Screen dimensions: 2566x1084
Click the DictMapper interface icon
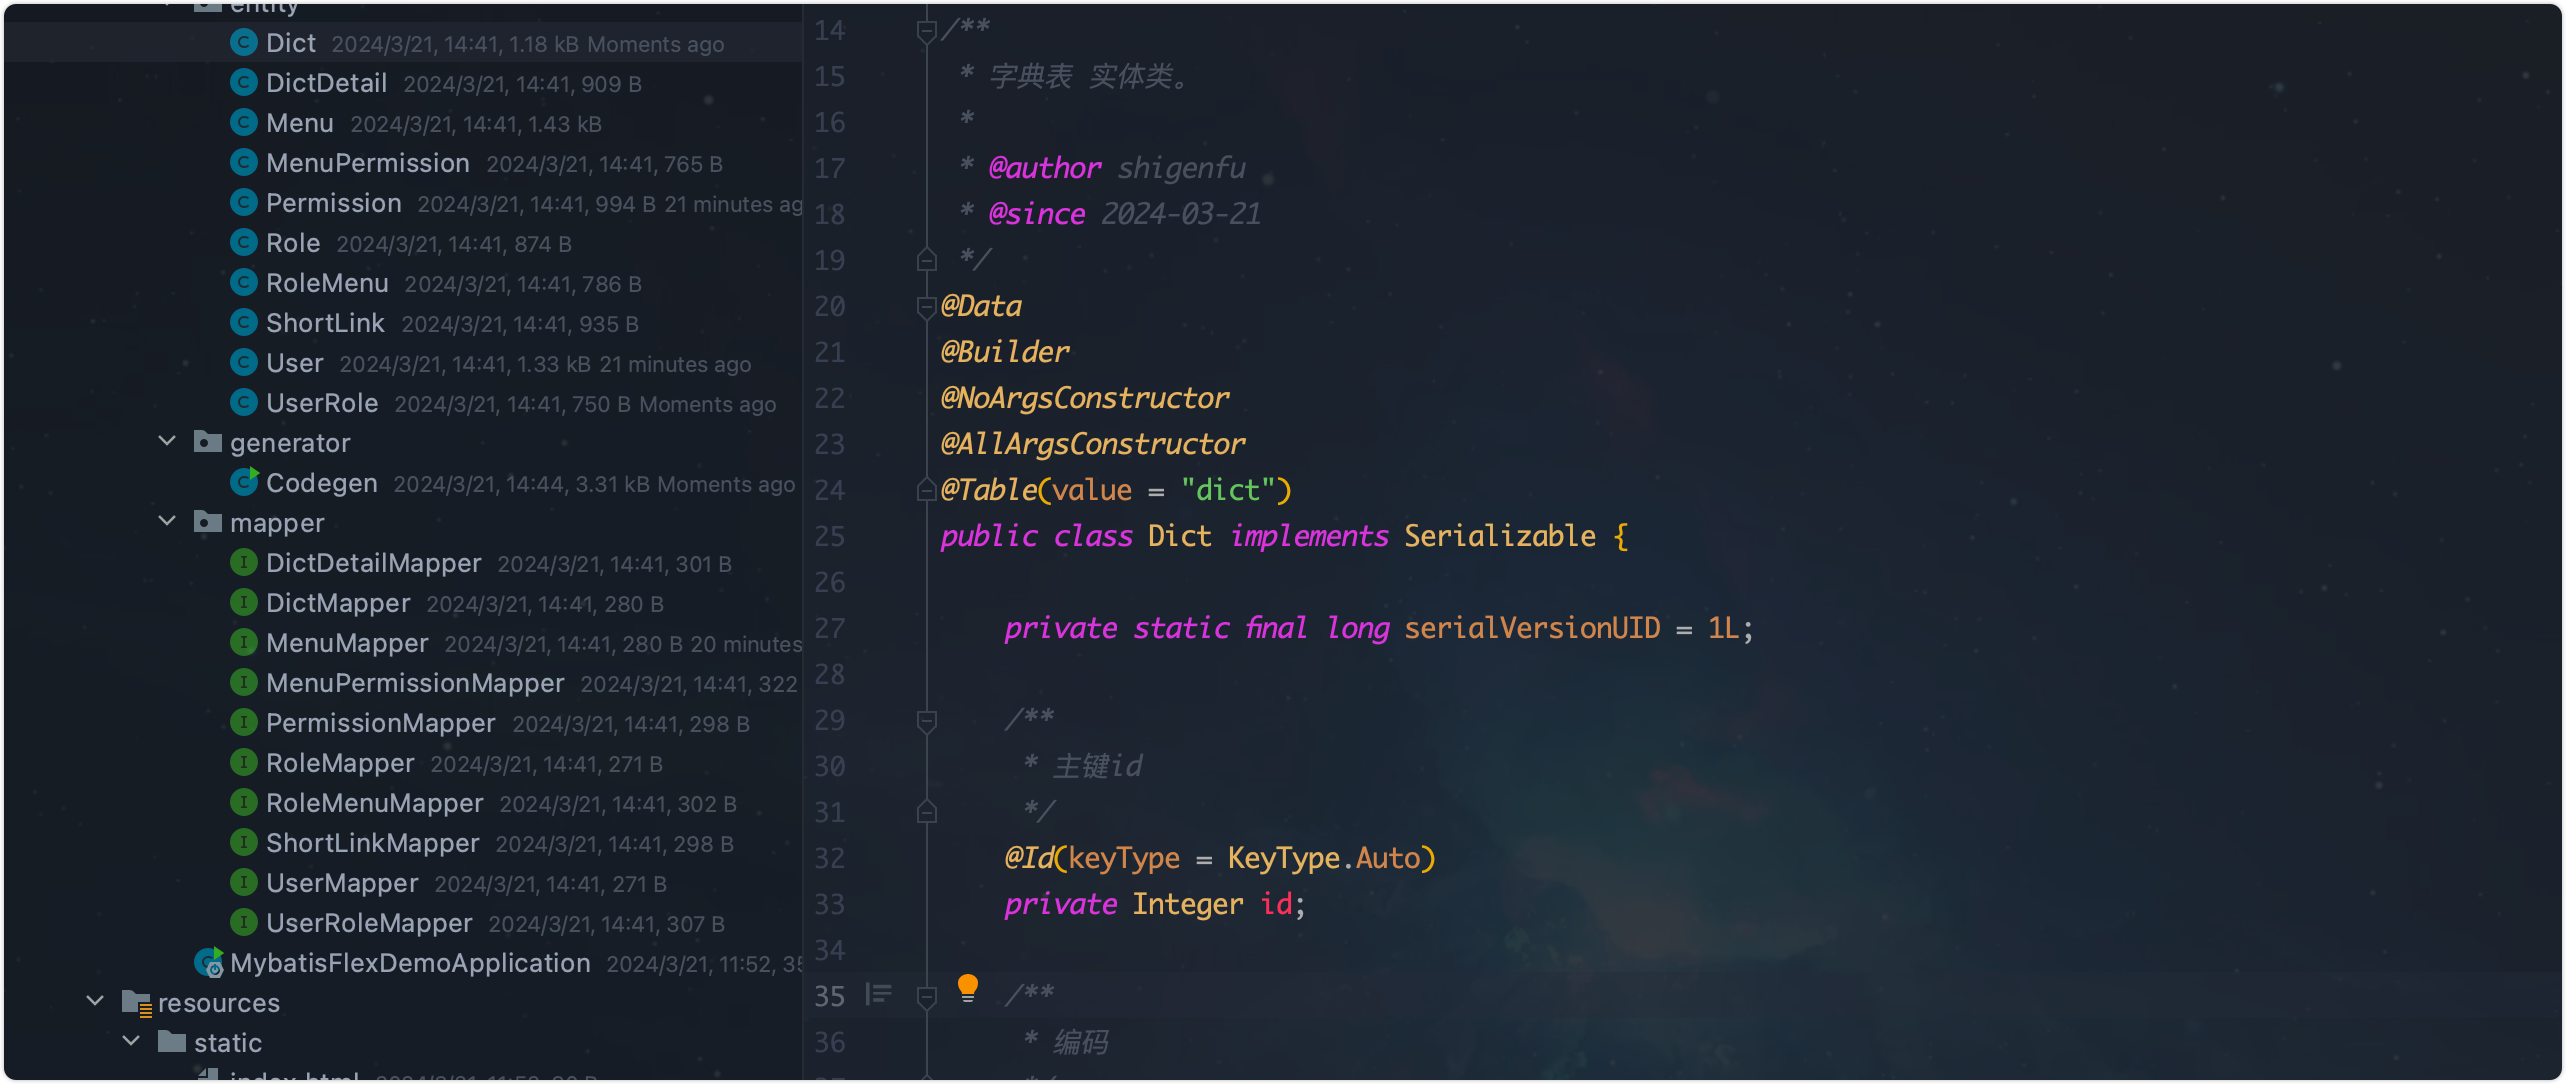(x=244, y=603)
